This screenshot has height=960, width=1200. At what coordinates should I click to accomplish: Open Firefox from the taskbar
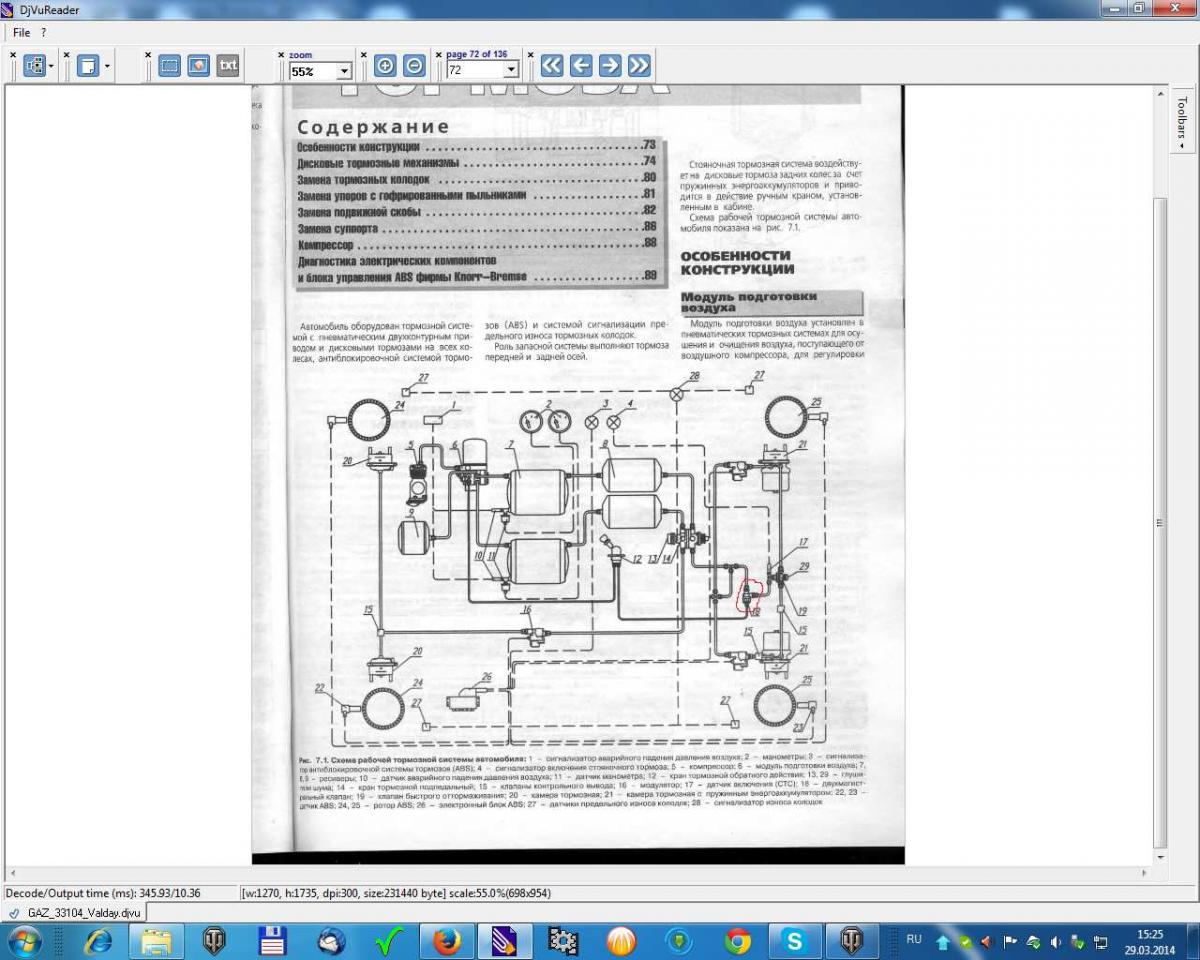tap(446, 941)
